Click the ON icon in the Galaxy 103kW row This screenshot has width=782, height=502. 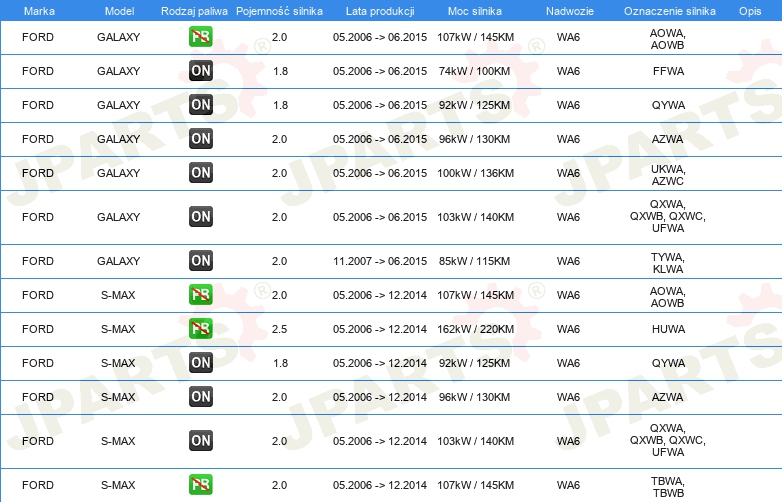[x=200, y=217]
